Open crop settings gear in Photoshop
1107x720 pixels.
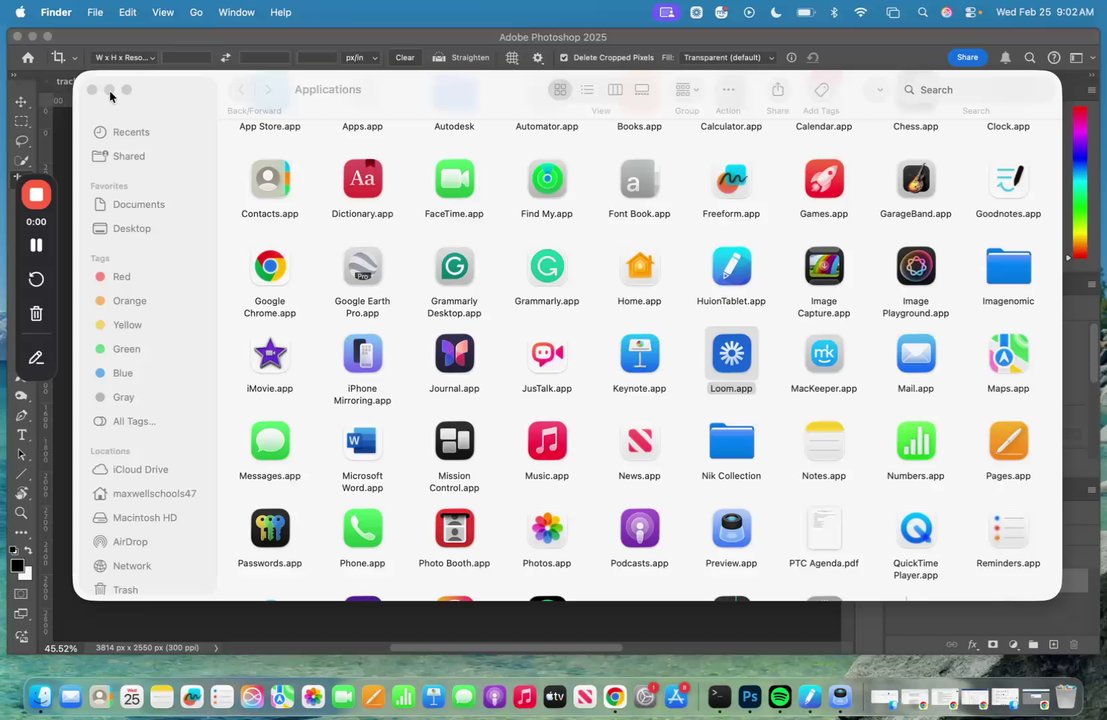[x=538, y=58]
